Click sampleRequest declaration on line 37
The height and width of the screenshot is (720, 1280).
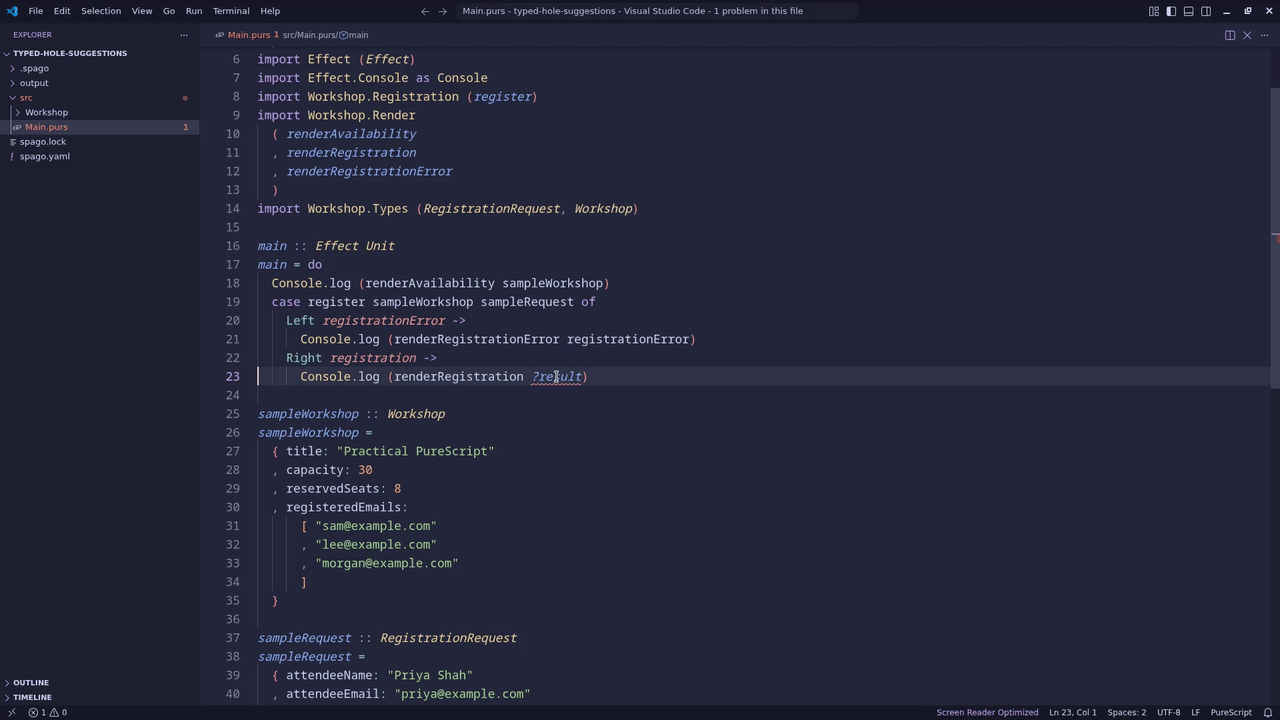305,638
